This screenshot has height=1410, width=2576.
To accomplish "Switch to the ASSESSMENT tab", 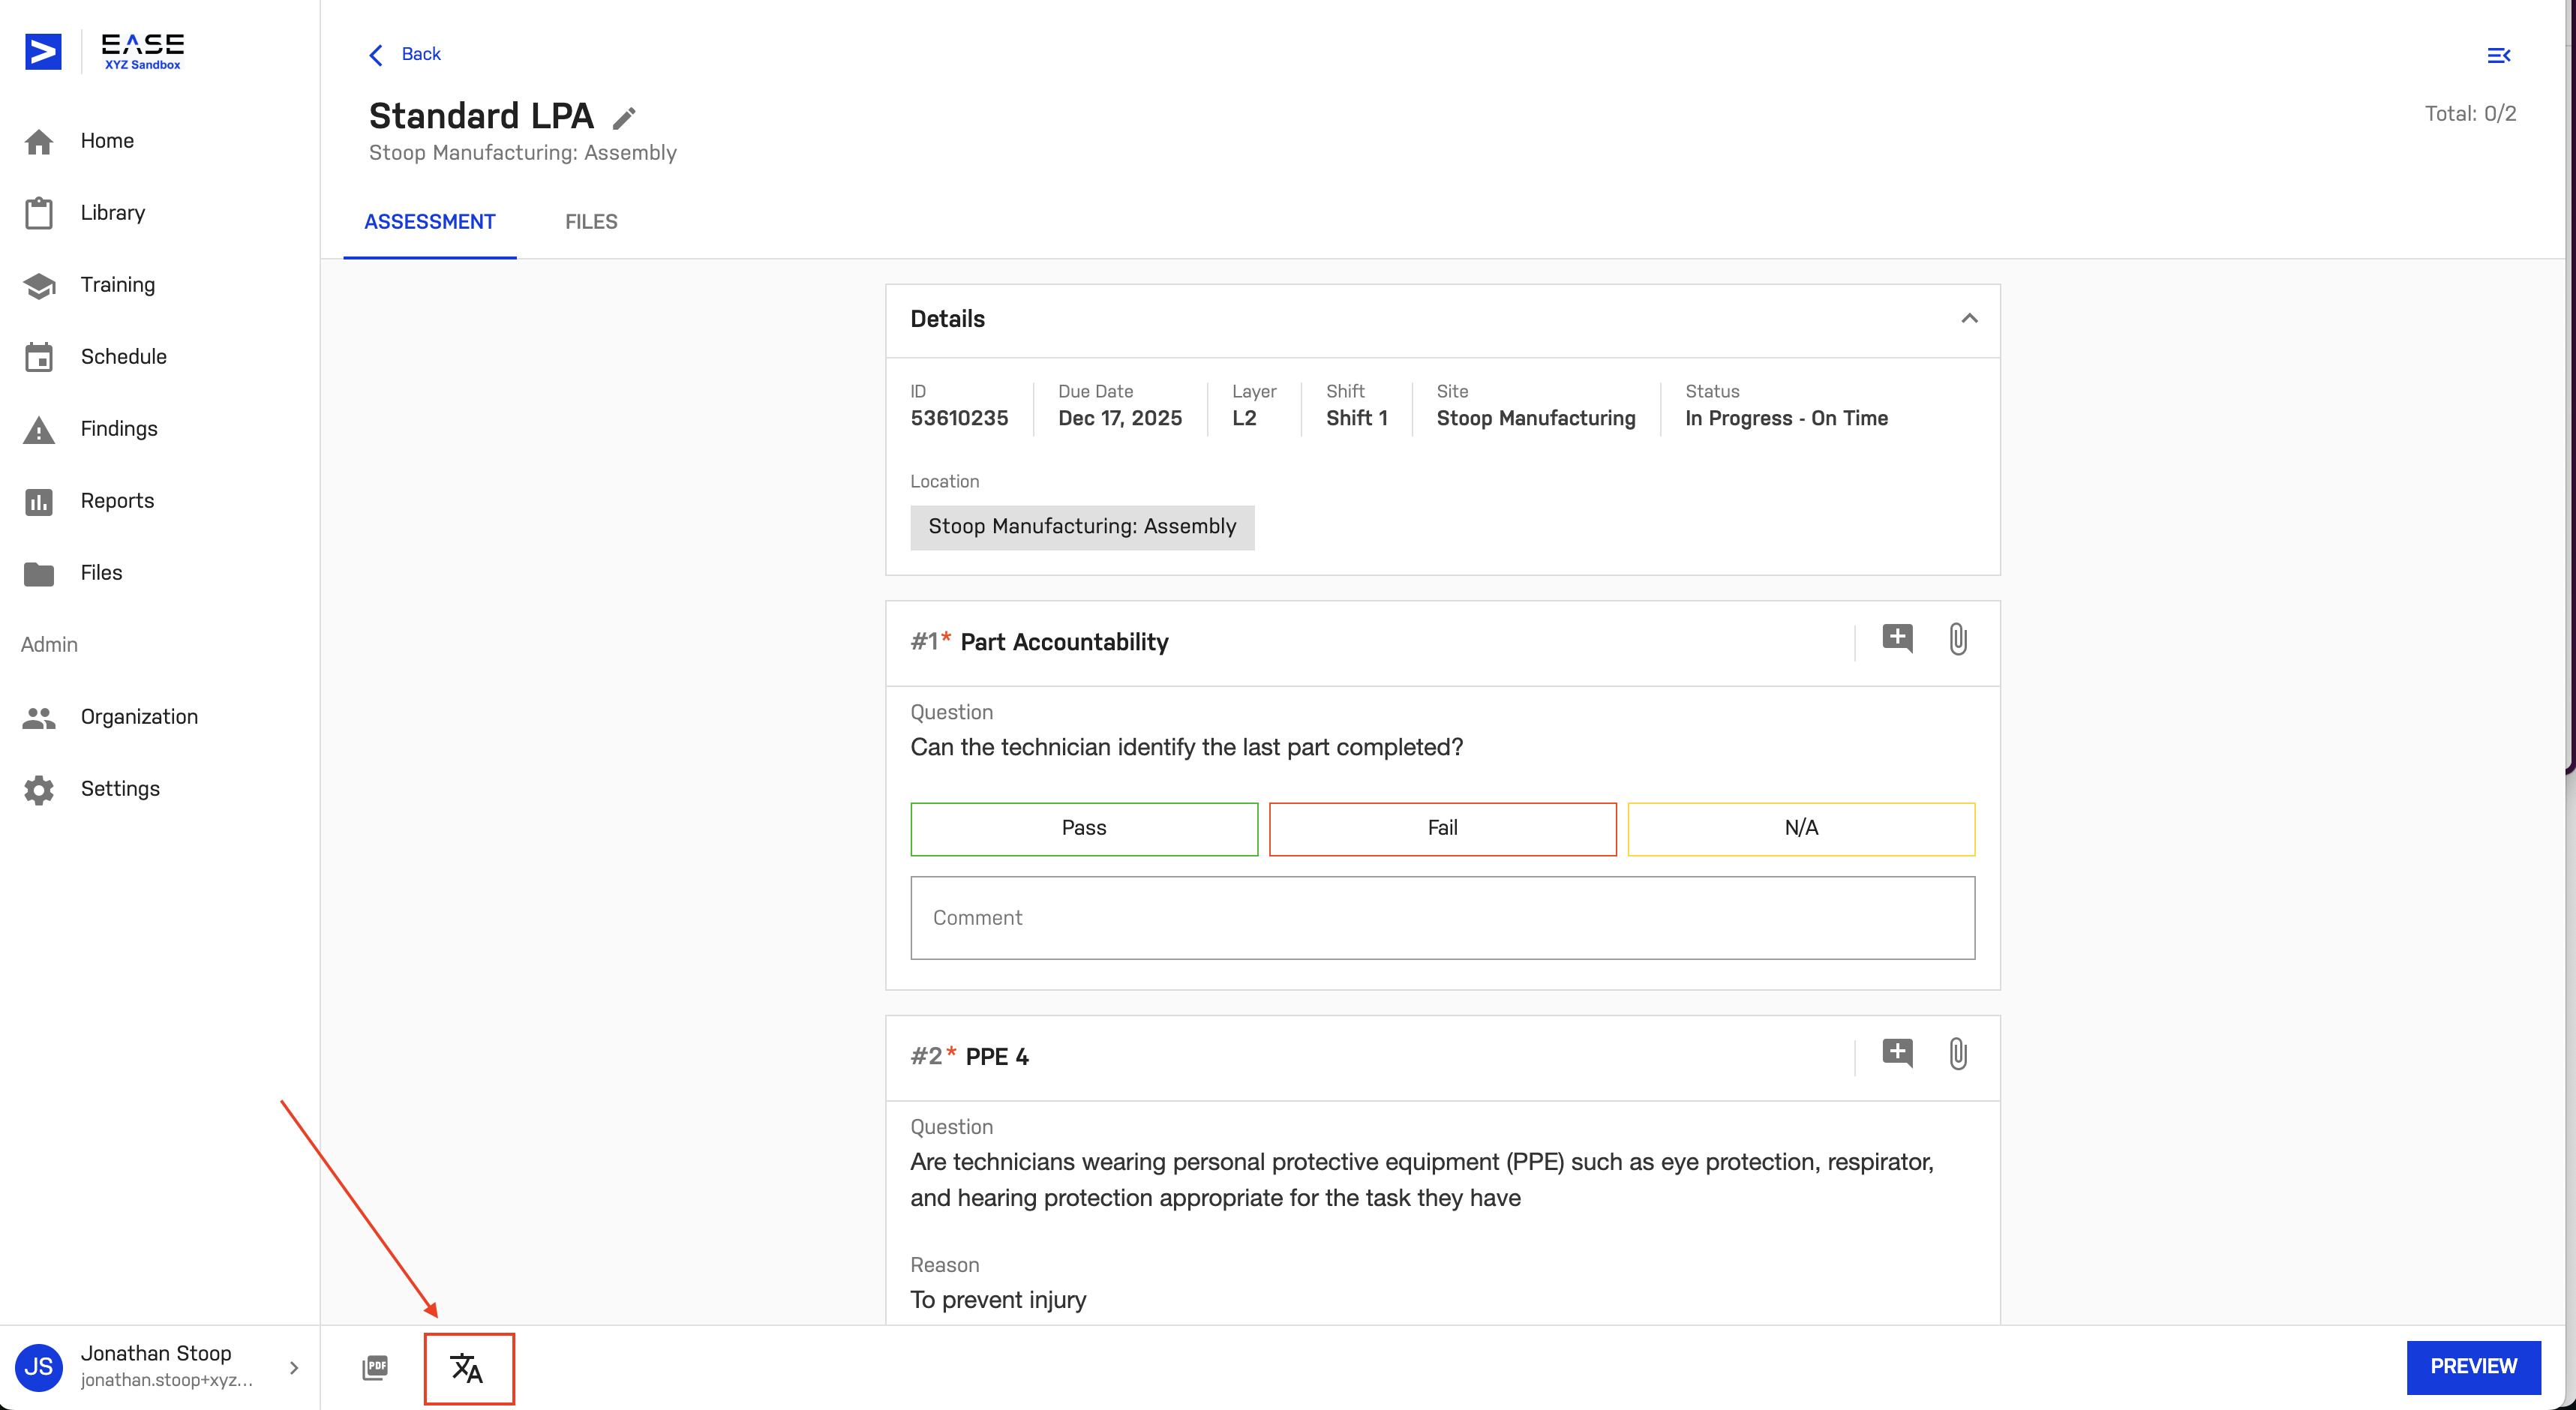I will tap(430, 222).
